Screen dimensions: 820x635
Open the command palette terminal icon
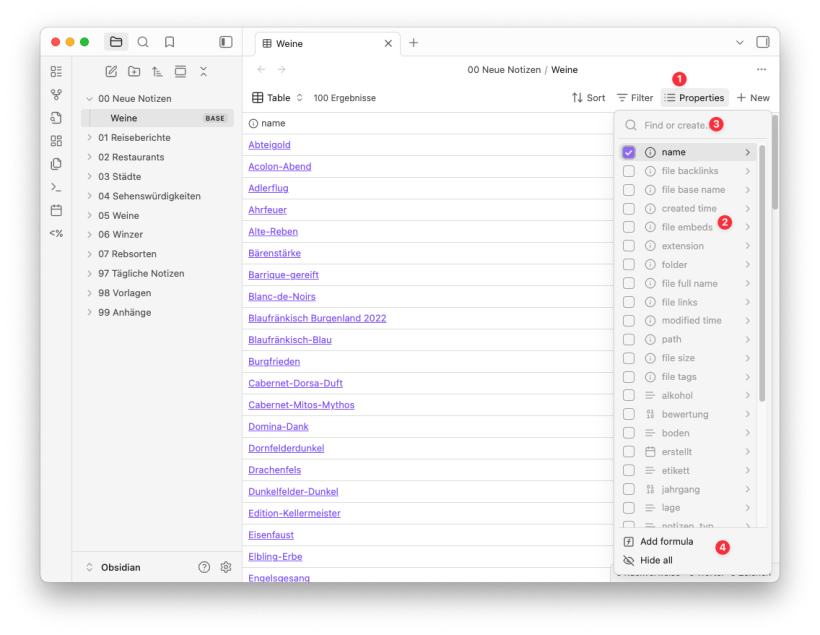(56, 187)
